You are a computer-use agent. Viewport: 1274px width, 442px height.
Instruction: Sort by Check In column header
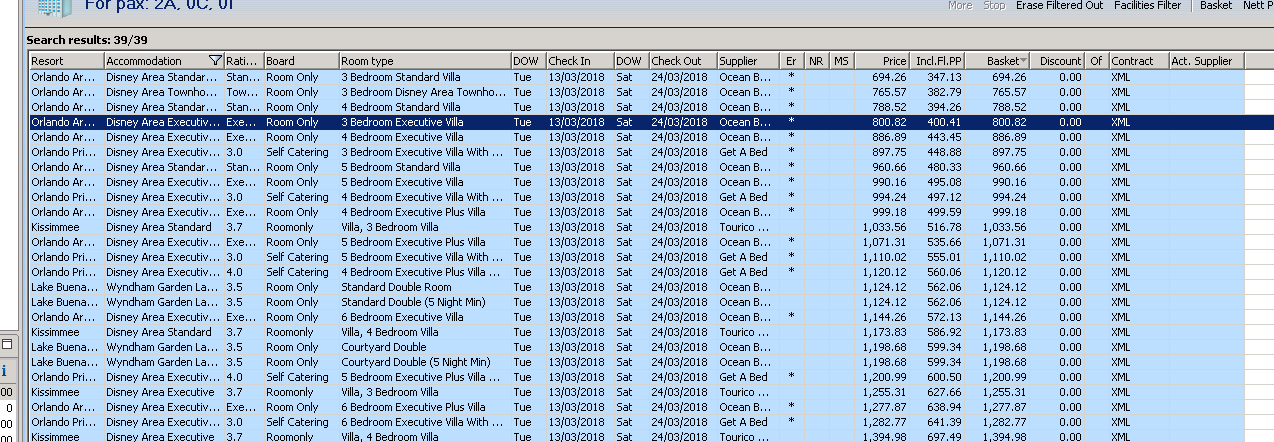coord(579,62)
